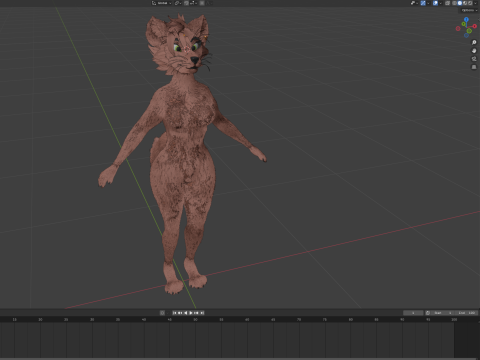Toggle proportional editing

pos(202,3)
